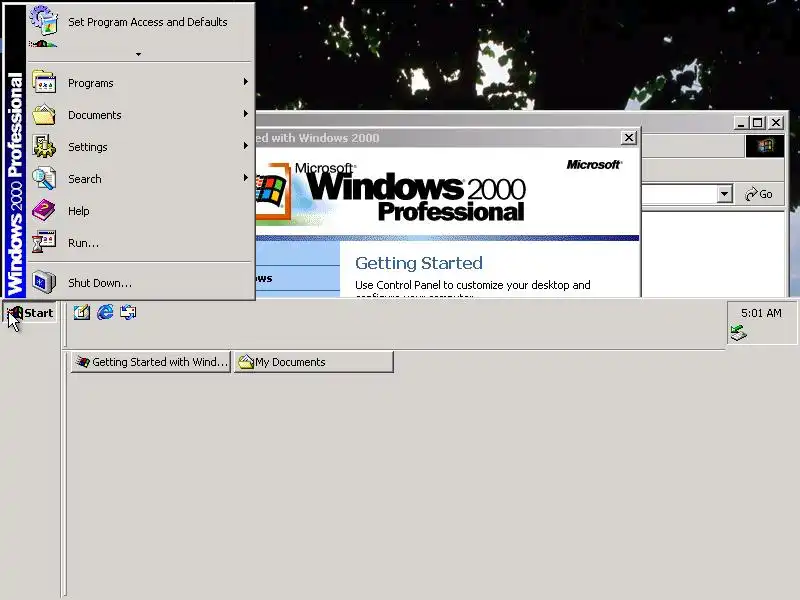Screen dimensions: 800x600
Task: Open the address bar dropdown in My Documents
Action: tap(724, 194)
